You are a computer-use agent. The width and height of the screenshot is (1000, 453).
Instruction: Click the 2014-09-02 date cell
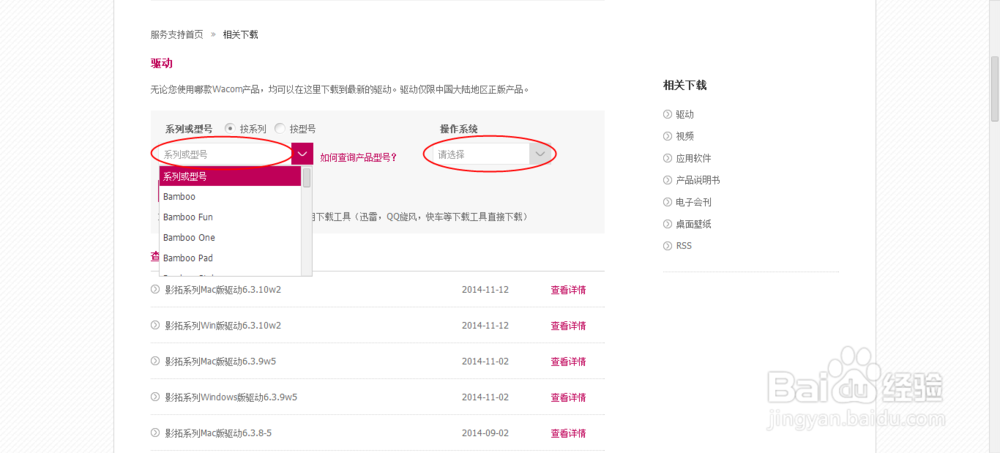[x=485, y=433]
